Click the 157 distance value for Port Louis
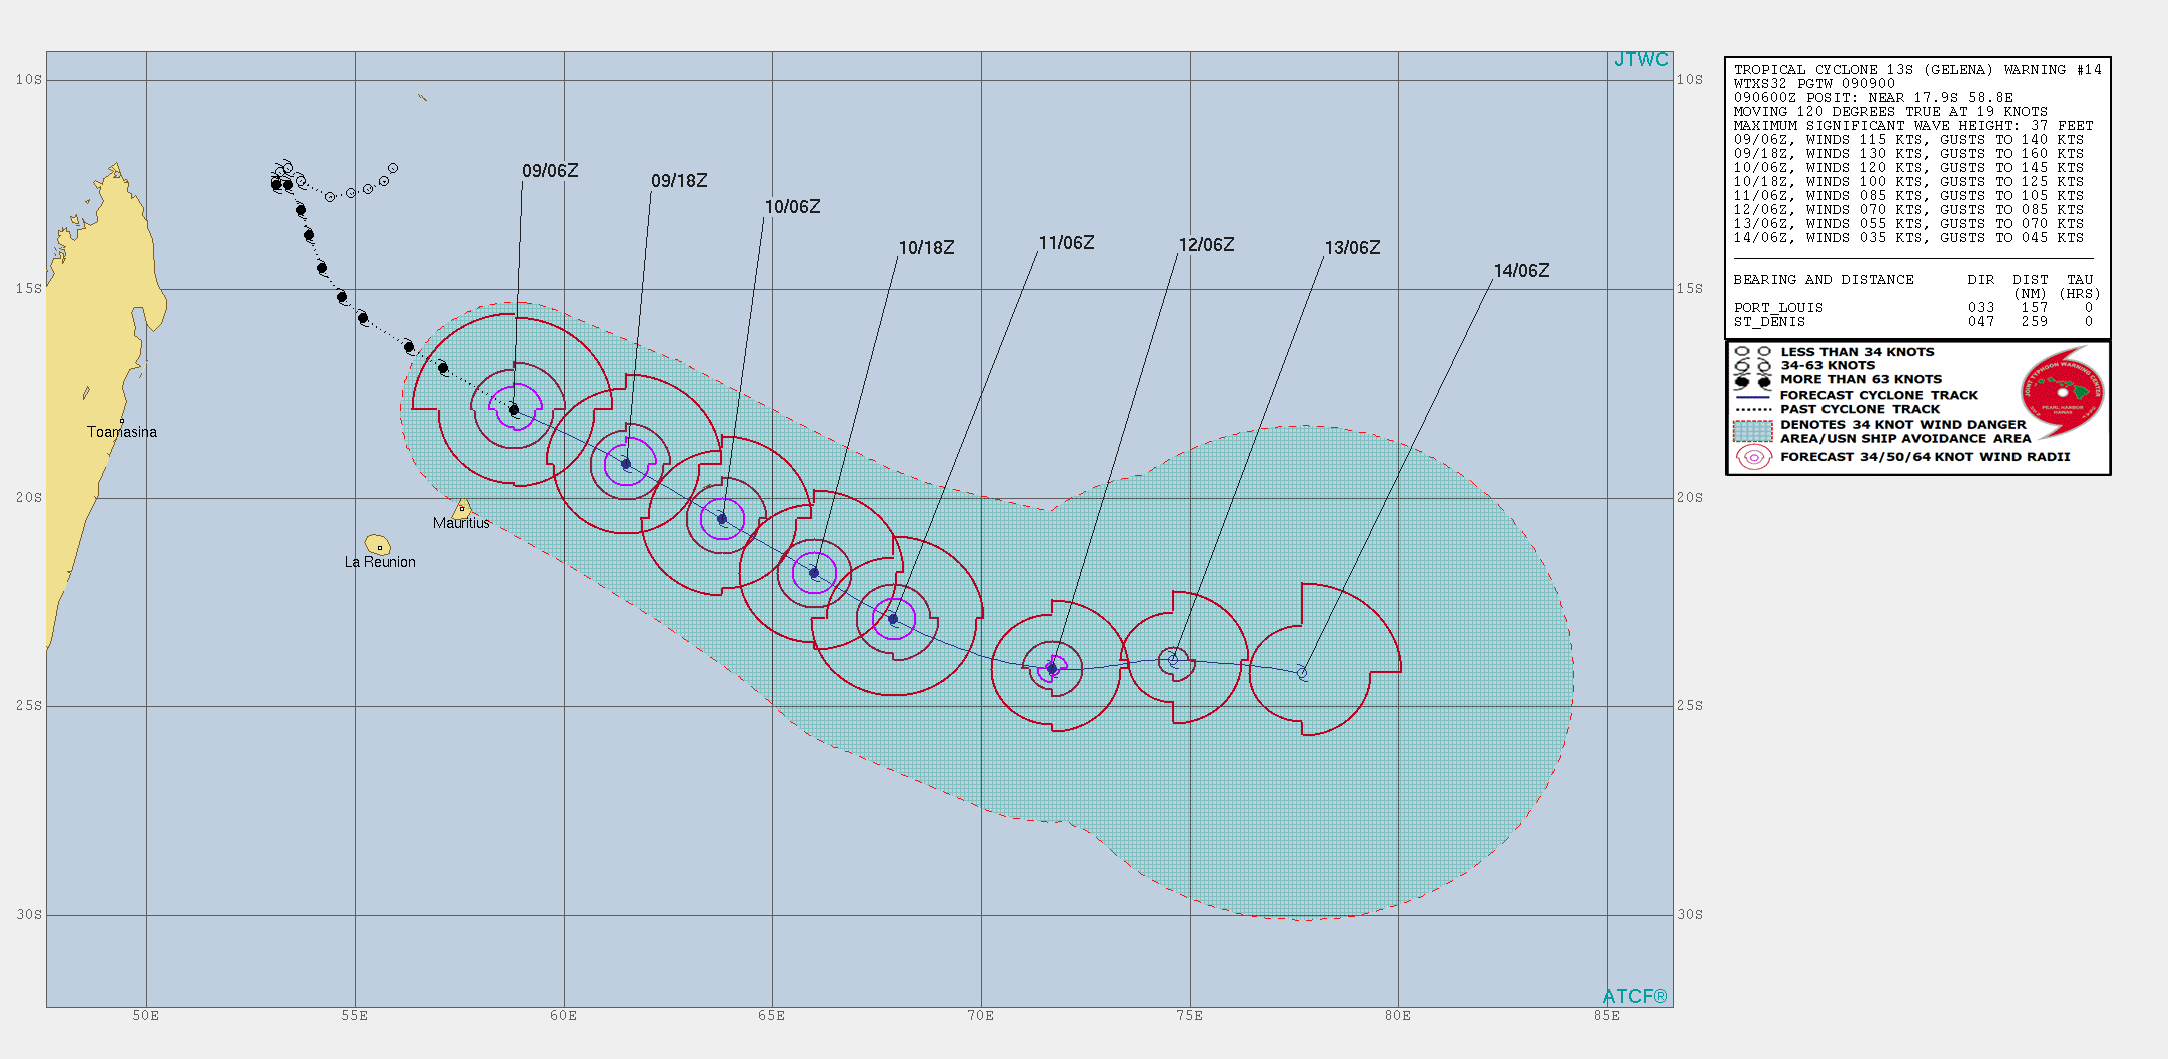The image size is (2168, 1059). pos(2034,308)
